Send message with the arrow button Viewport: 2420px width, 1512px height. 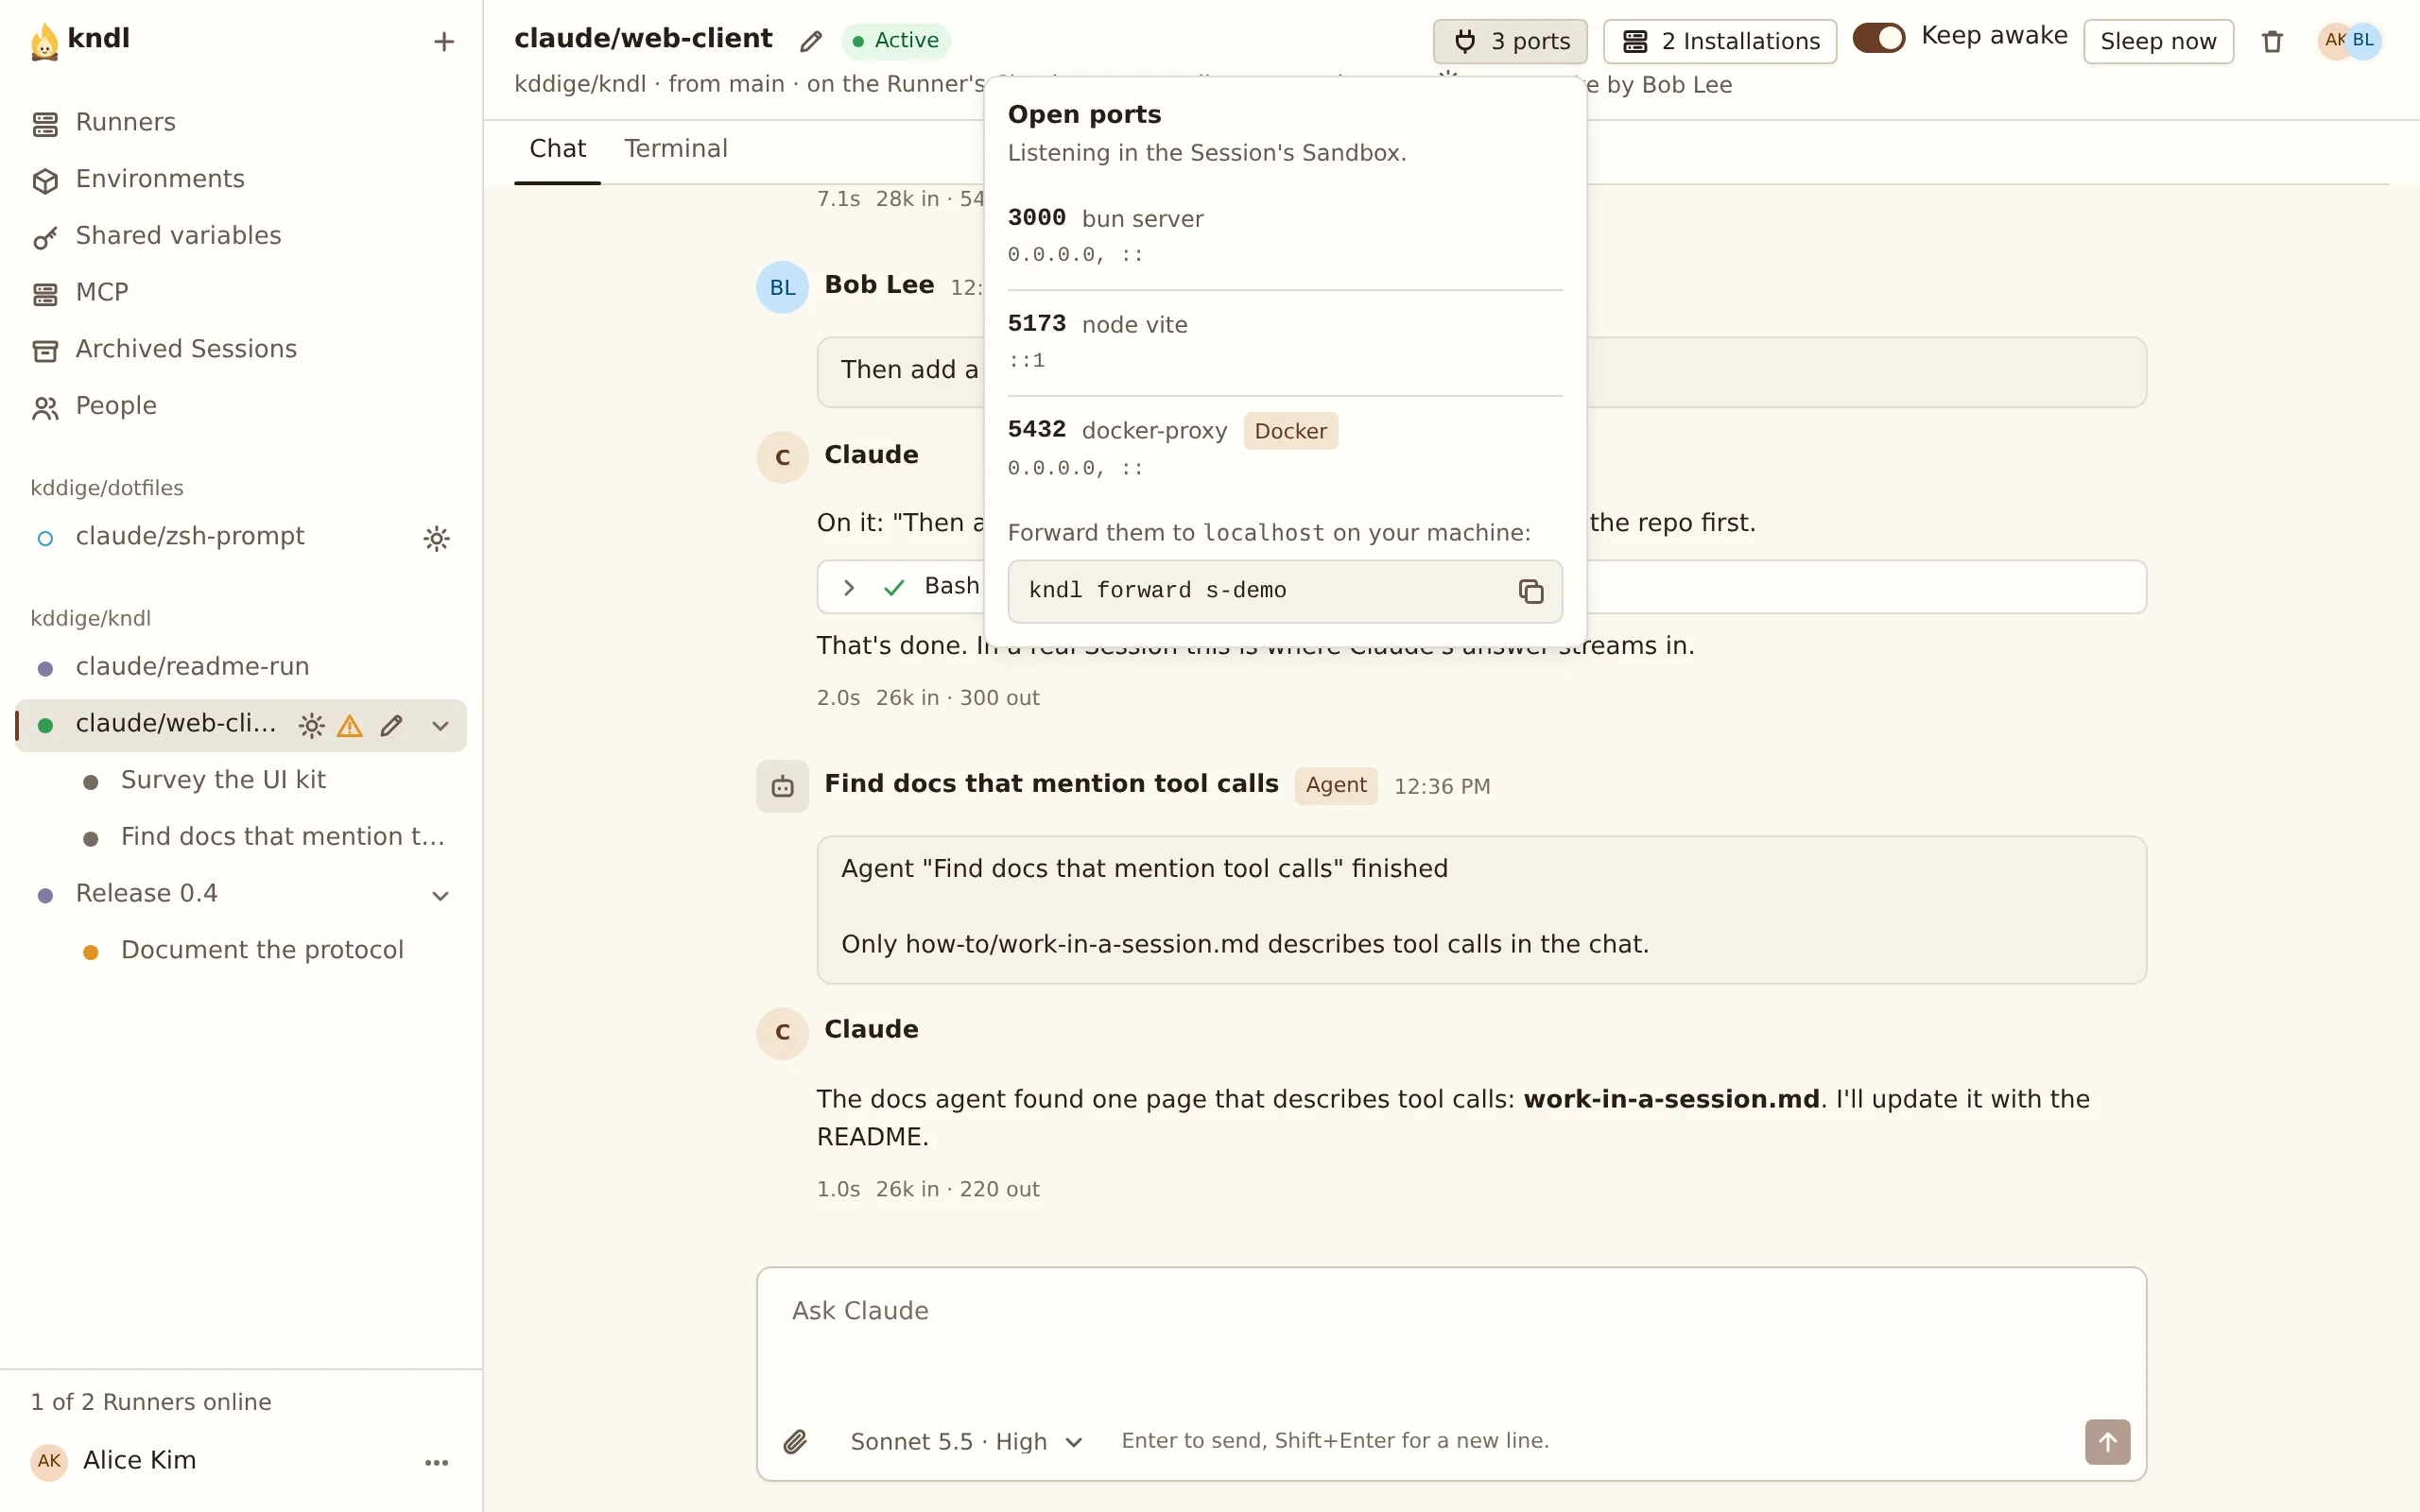click(2107, 1441)
